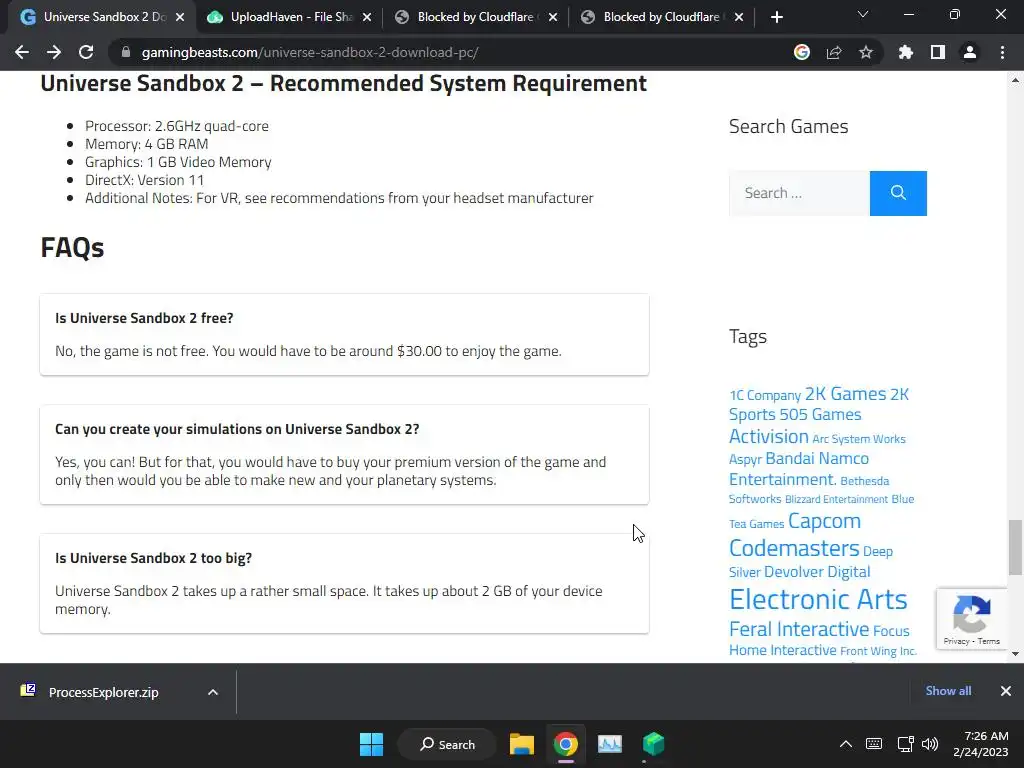Screen dimensions: 1024x768
Task: Open the Aspyr tag
Action: pos(745,459)
